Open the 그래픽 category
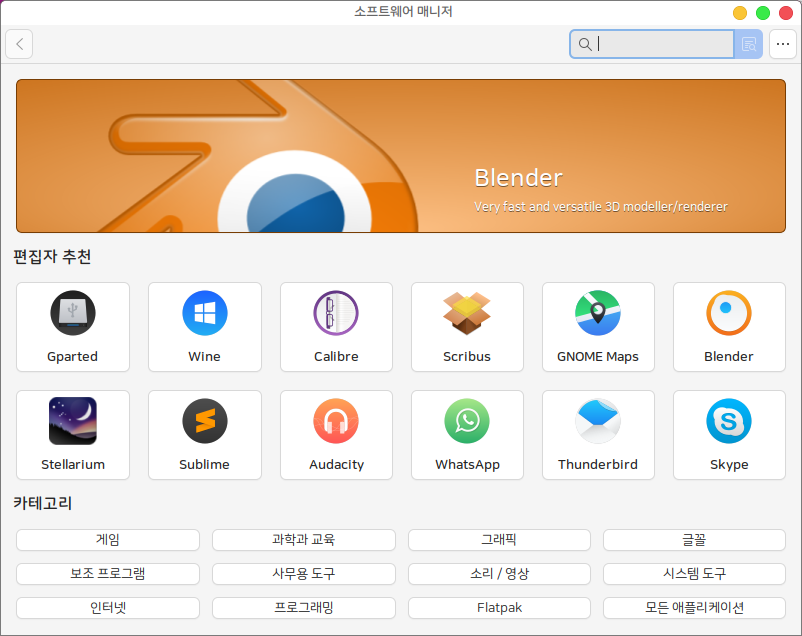 coord(499,540)
